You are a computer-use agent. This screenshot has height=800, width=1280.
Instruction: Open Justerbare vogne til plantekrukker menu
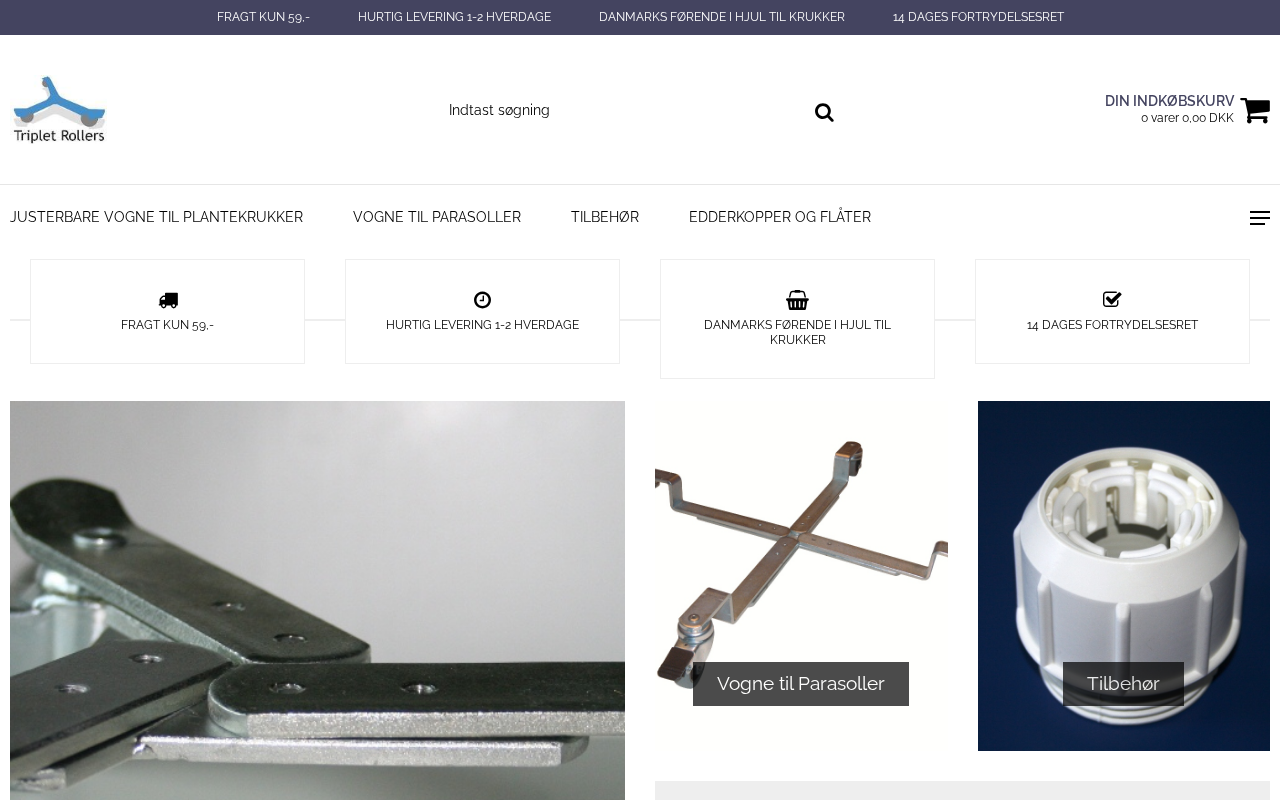(156, 217)
